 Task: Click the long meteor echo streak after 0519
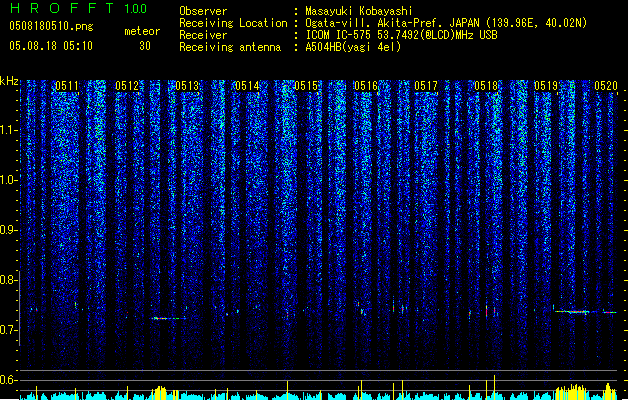(x=572, y=312)
